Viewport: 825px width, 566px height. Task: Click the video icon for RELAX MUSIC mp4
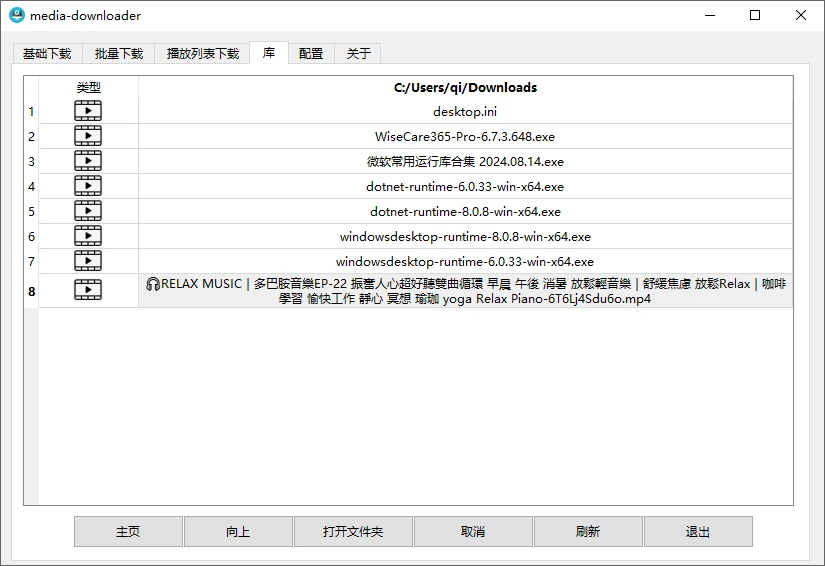point(88,290)
